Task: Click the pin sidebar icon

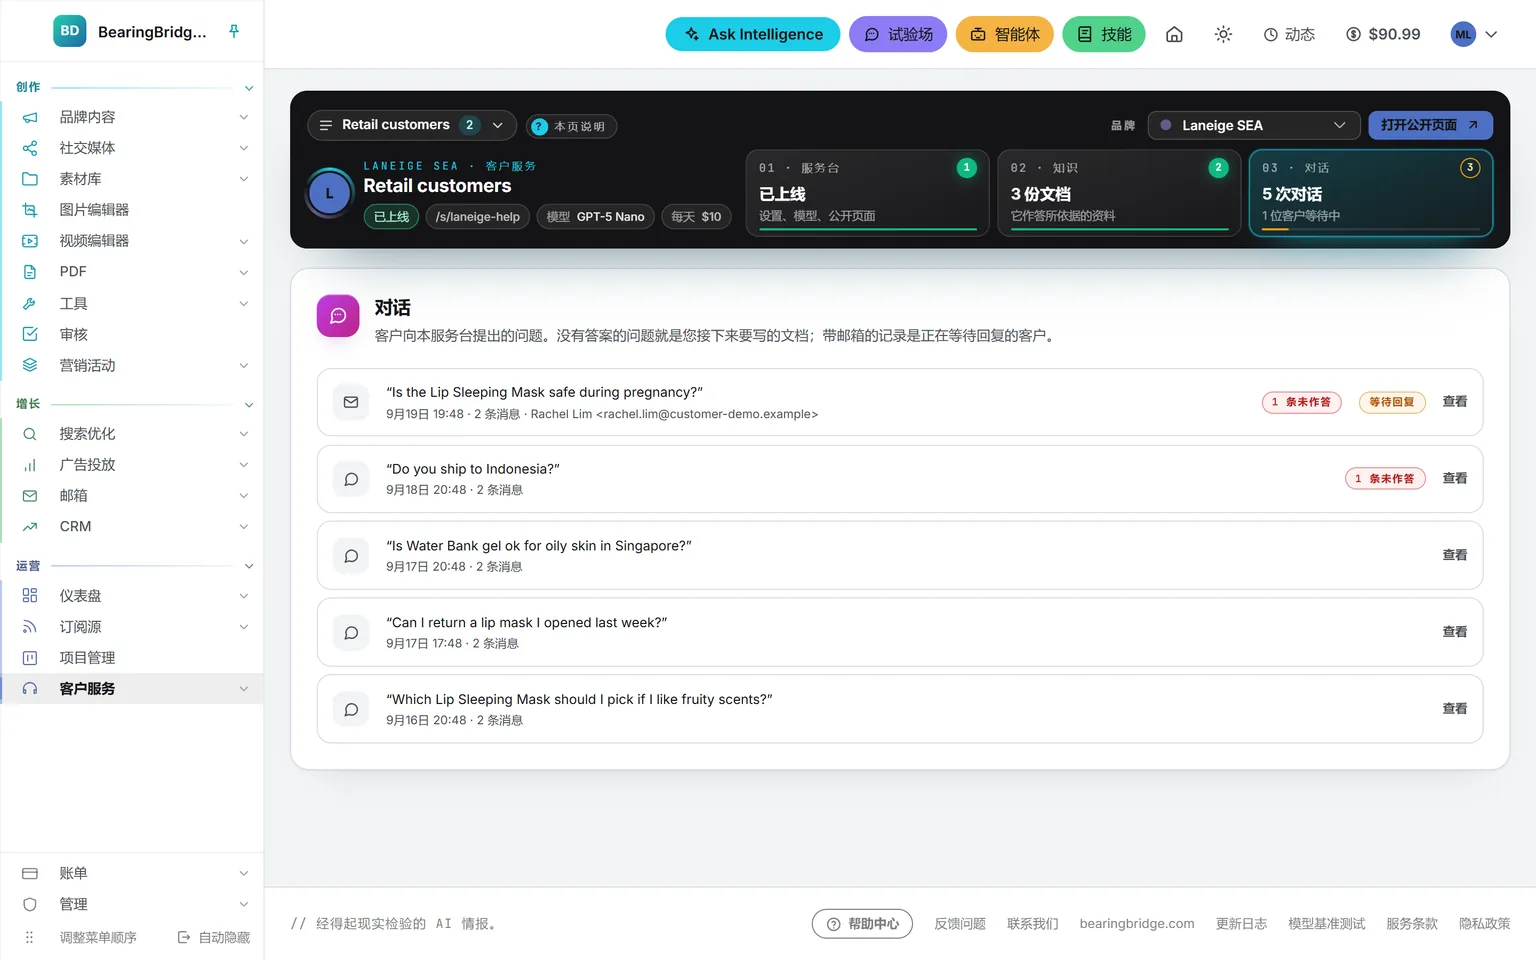Action: [x=234, y=31]
